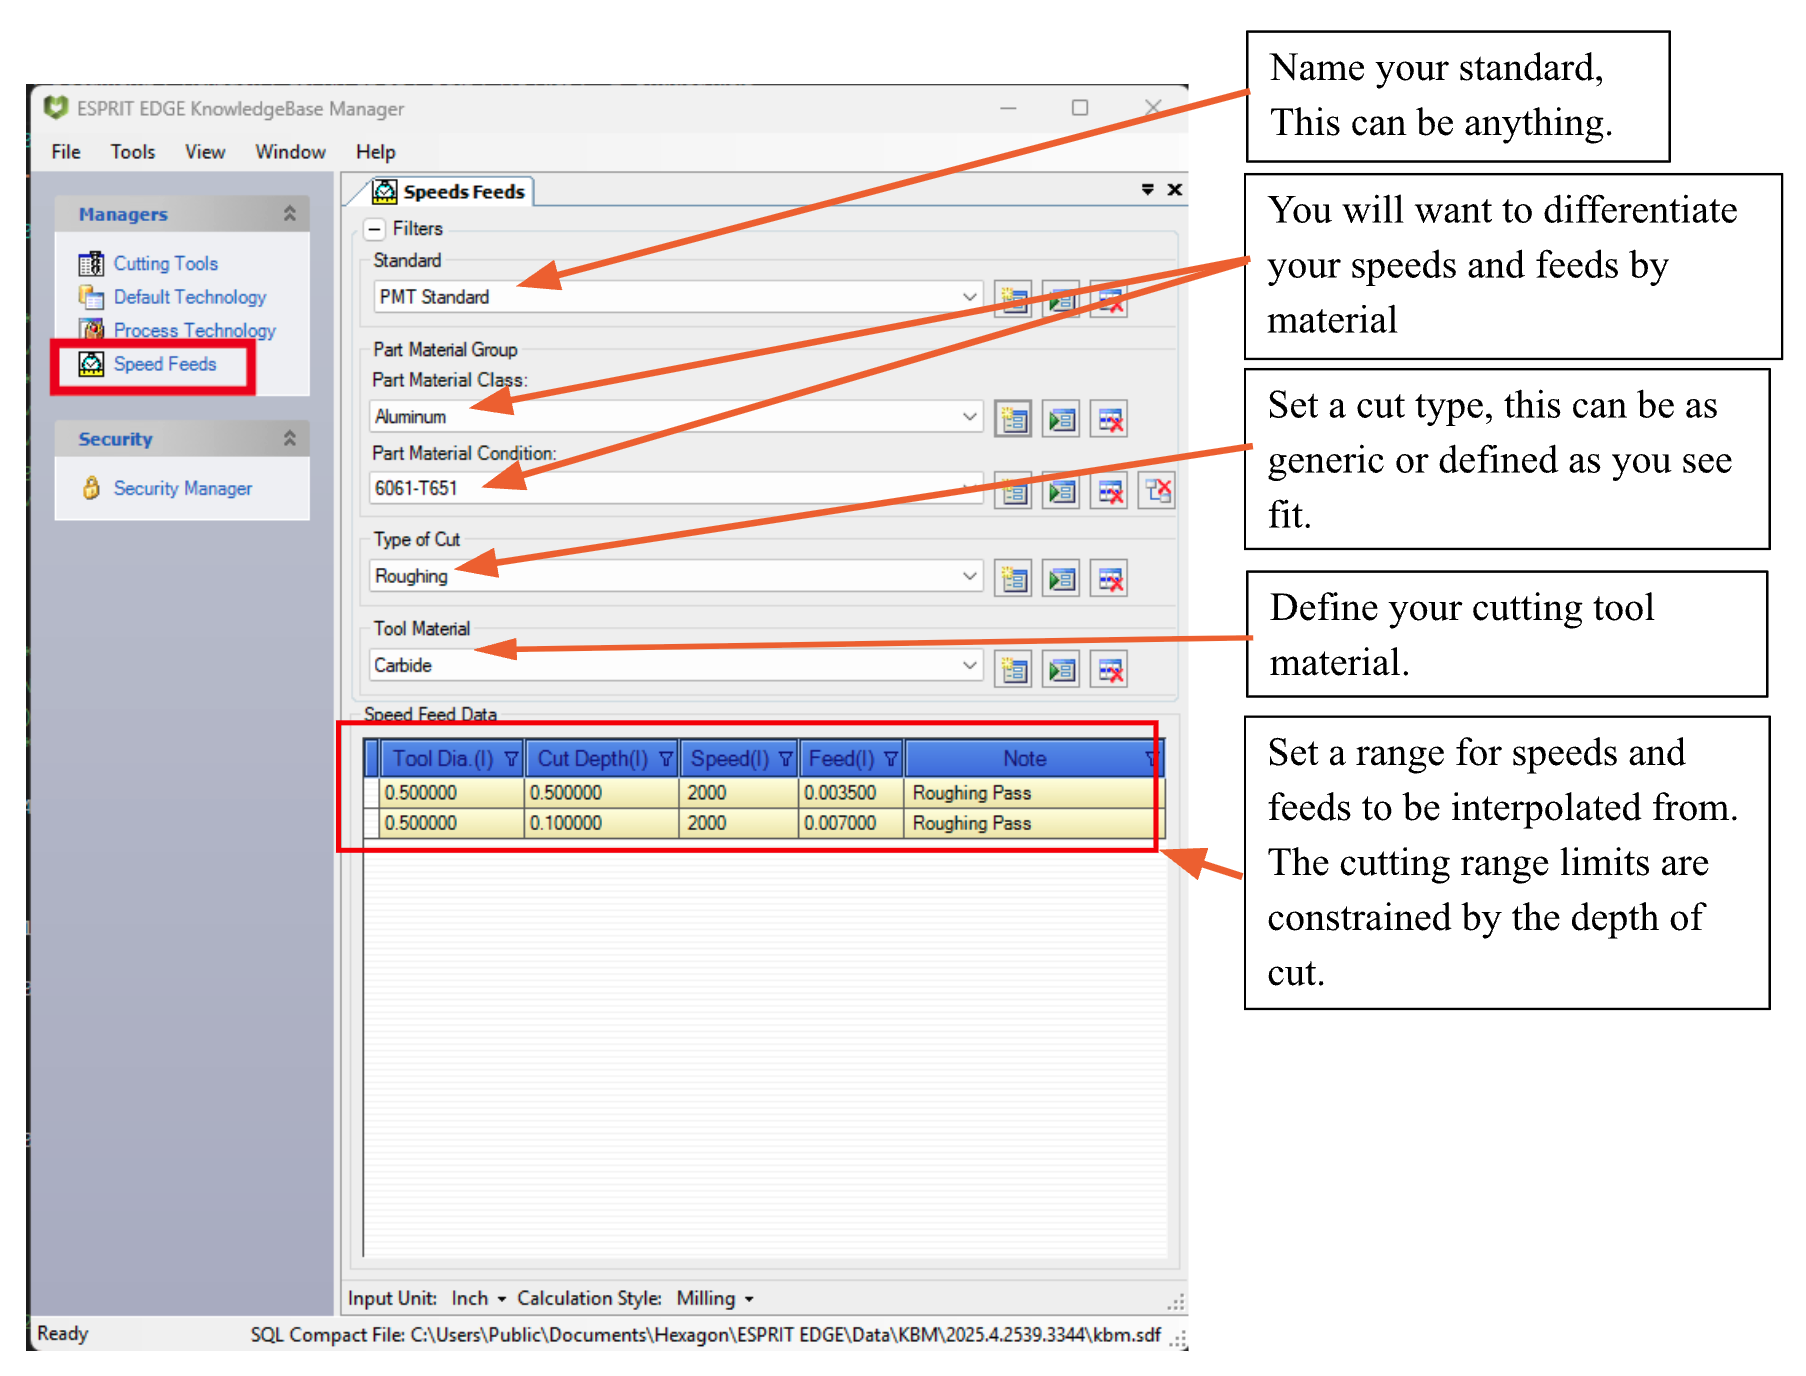Toggle the filter on the Speed(I) column
Viewport: 1806px width, 1376px height.
pyautogui.click(x=785, y=758)
